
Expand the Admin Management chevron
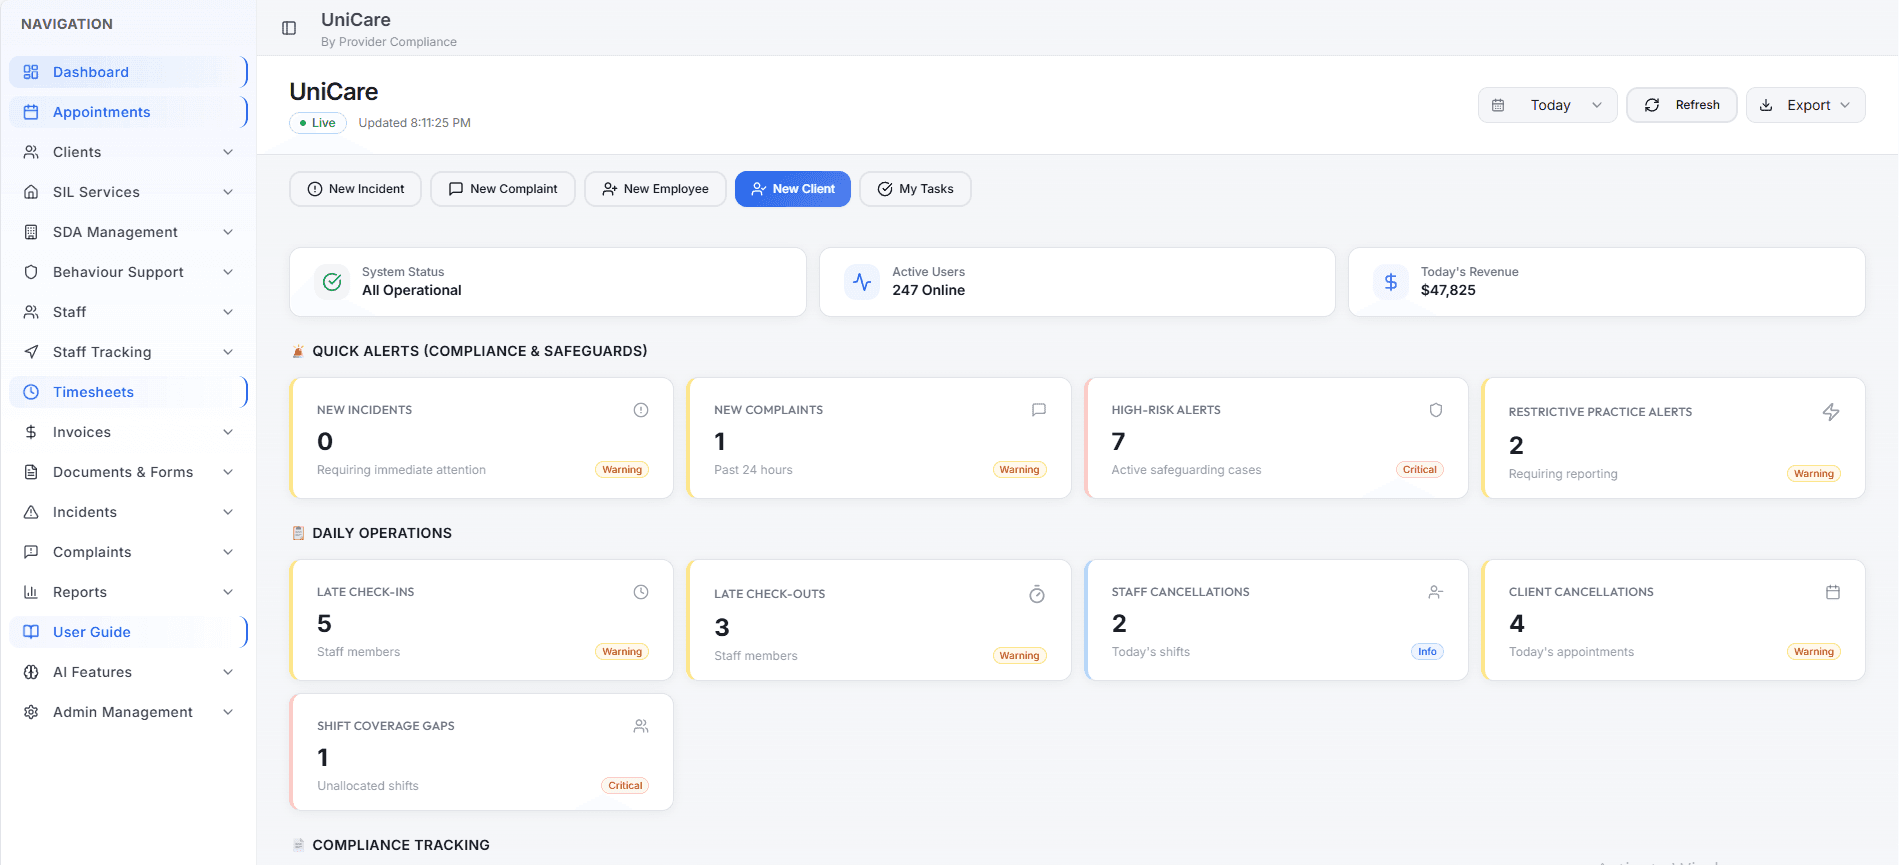coord(228,712)
